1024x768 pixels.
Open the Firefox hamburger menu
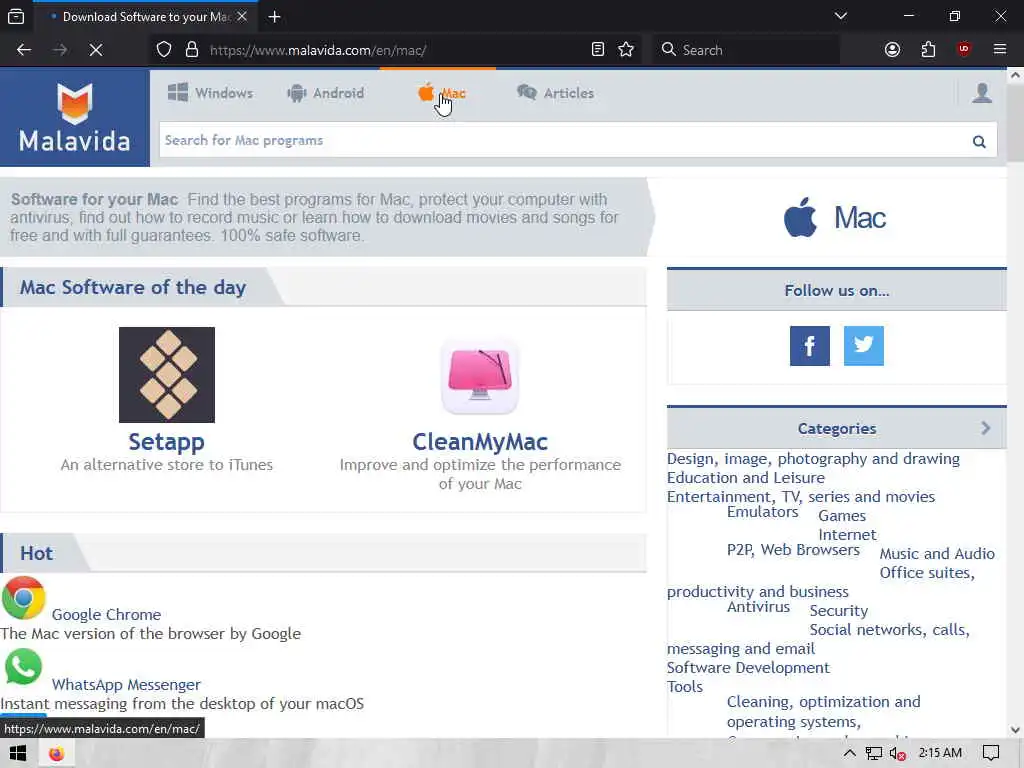(x=999, y=50)
